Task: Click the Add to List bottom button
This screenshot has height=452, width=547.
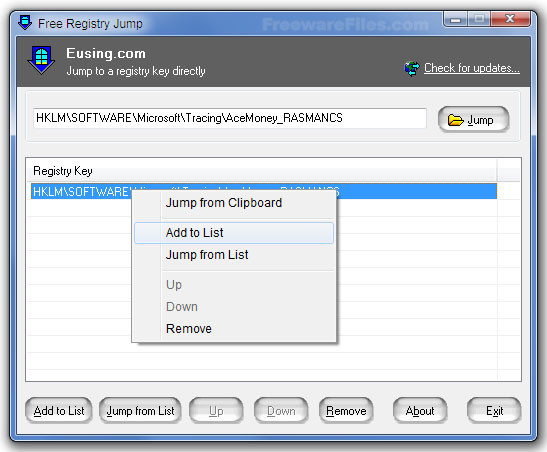Action: coord(59,410)
